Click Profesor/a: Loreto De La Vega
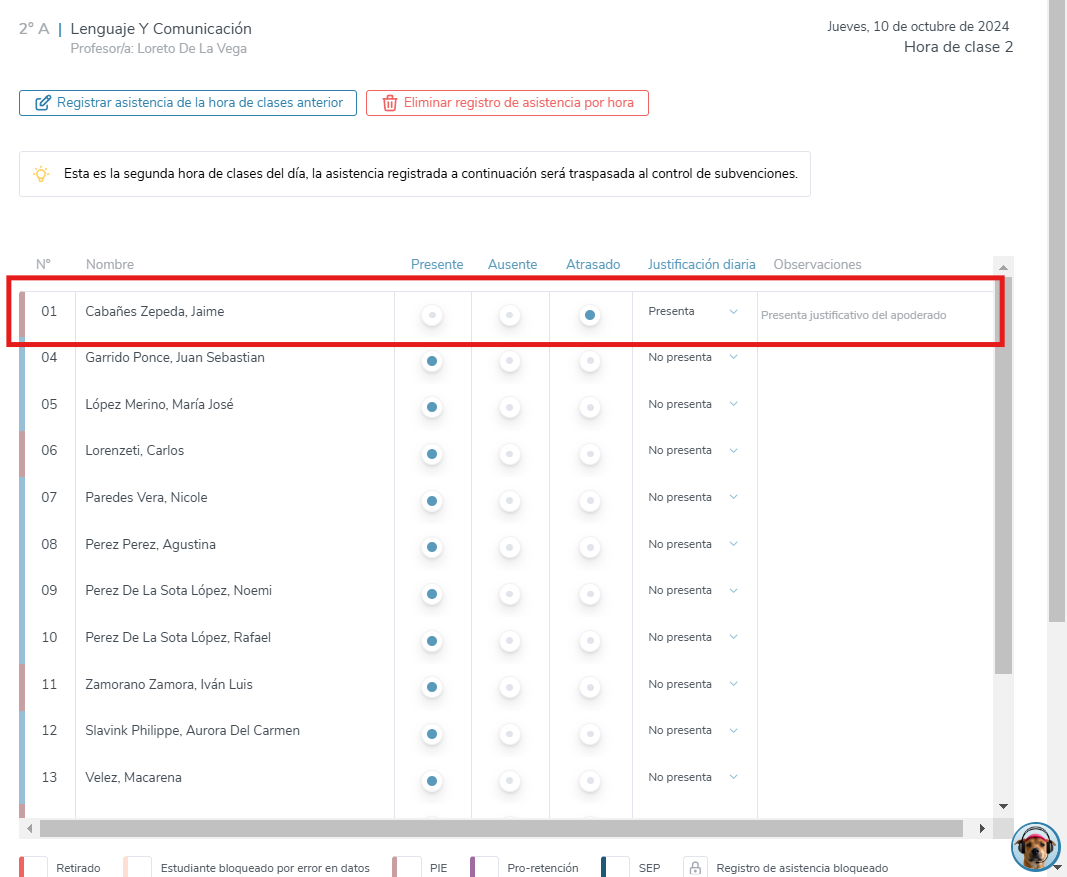The image size is (1067, 877). pos(159,48)
